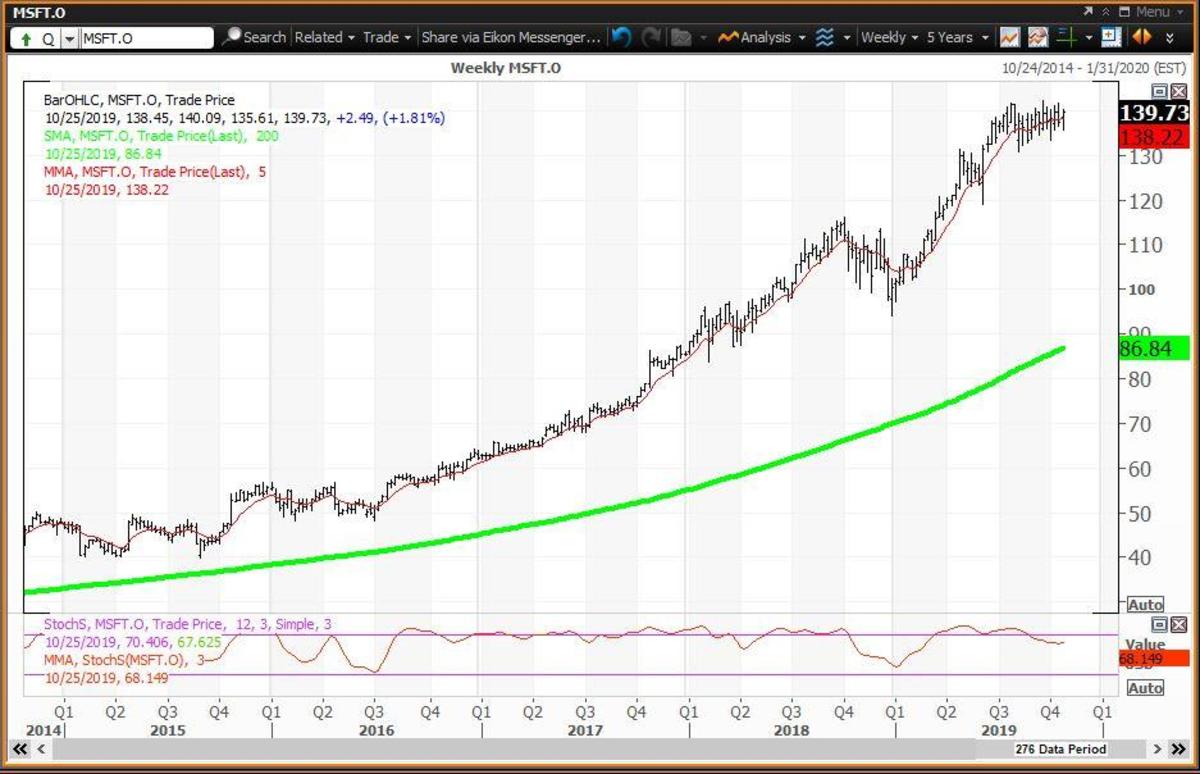Click the crosshair cursor tool icon
Screen dimensions: 1200x774
pos(1067,37)
